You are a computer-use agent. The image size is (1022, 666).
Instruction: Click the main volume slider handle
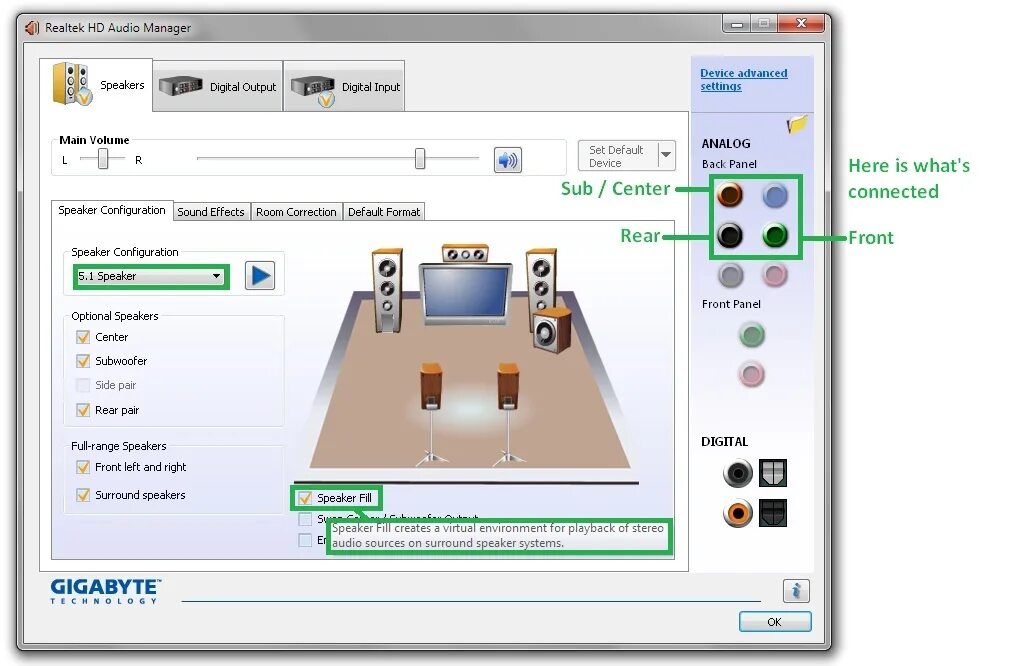click(x=420, y=158)
